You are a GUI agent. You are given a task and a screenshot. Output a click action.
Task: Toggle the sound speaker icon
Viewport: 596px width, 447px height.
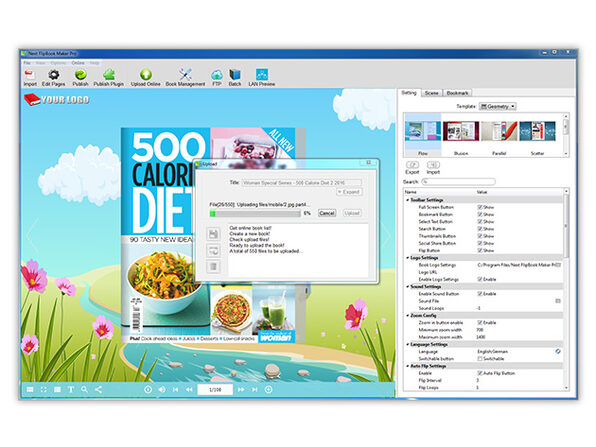click(162, 389)
